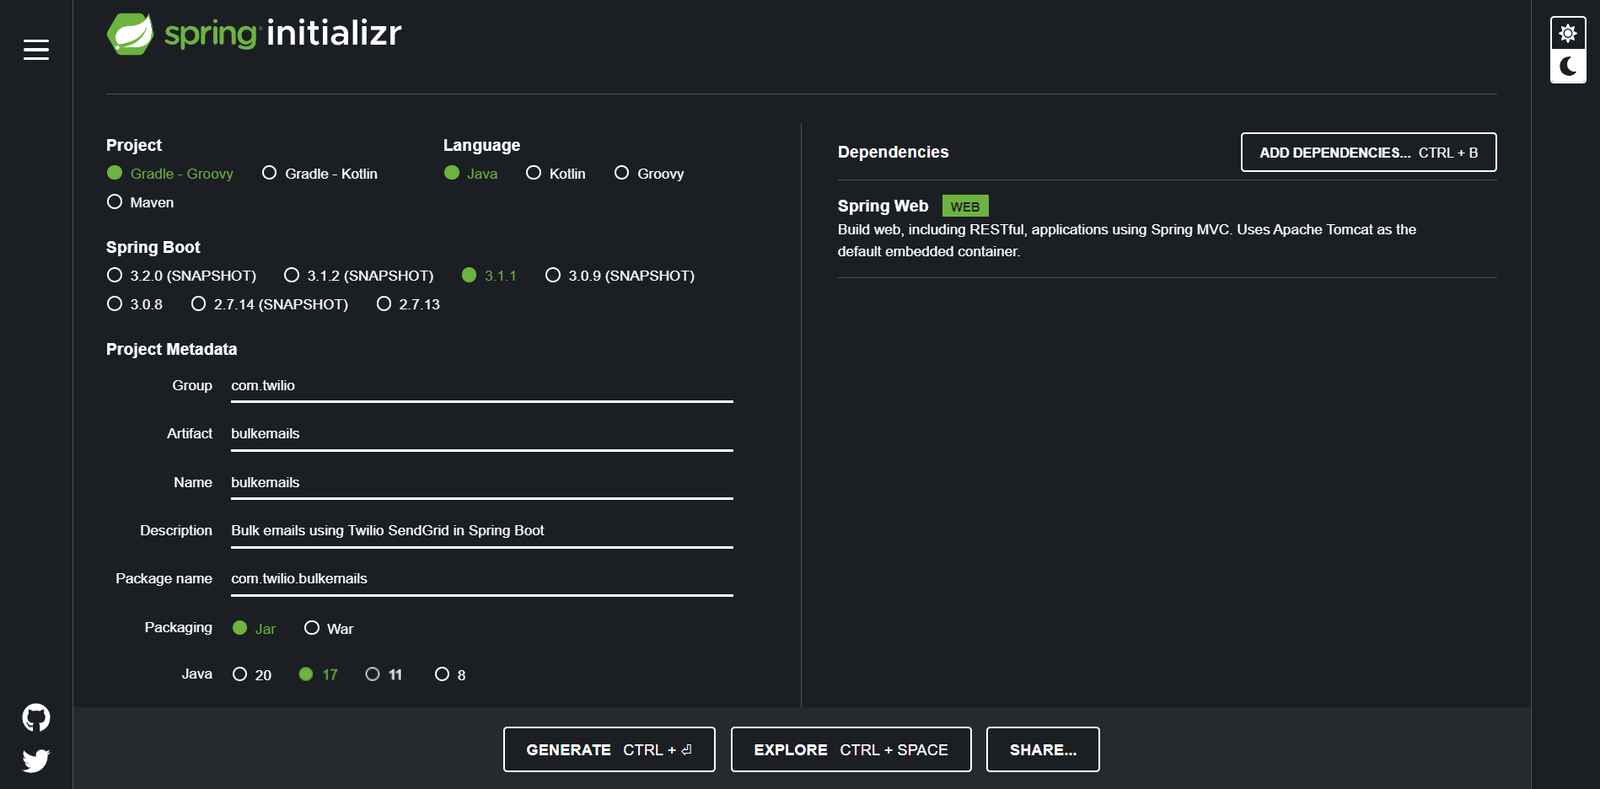Open the hamburger menu

click(36, 50)
